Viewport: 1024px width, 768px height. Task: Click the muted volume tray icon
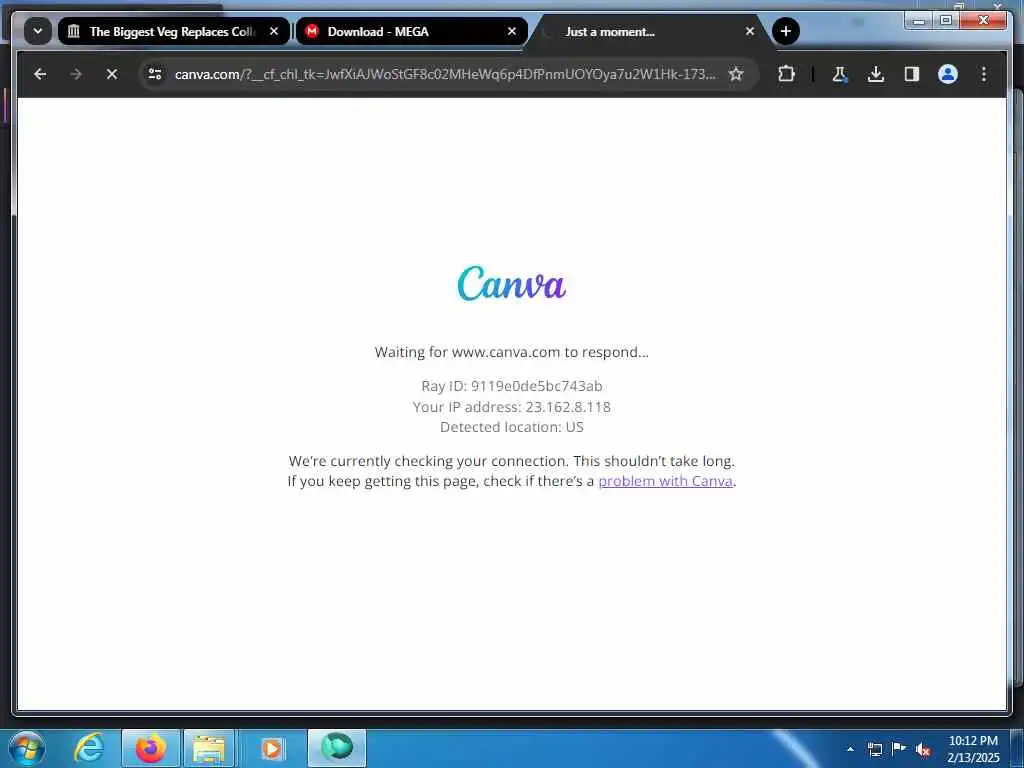click(x=923, y=749)
